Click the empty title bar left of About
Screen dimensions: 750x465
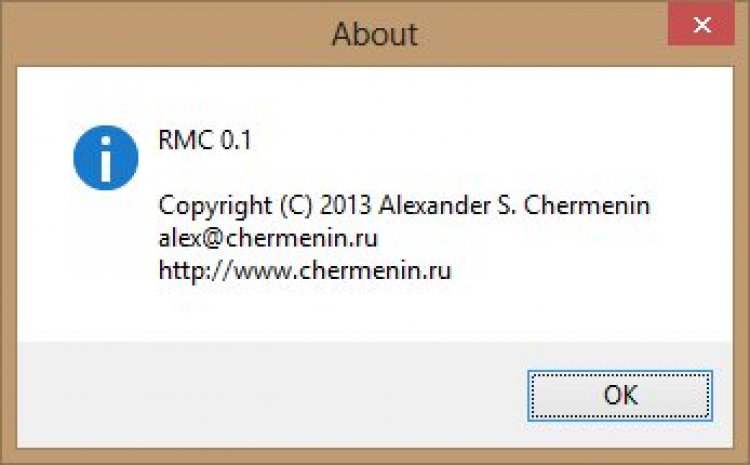(150, 35)
